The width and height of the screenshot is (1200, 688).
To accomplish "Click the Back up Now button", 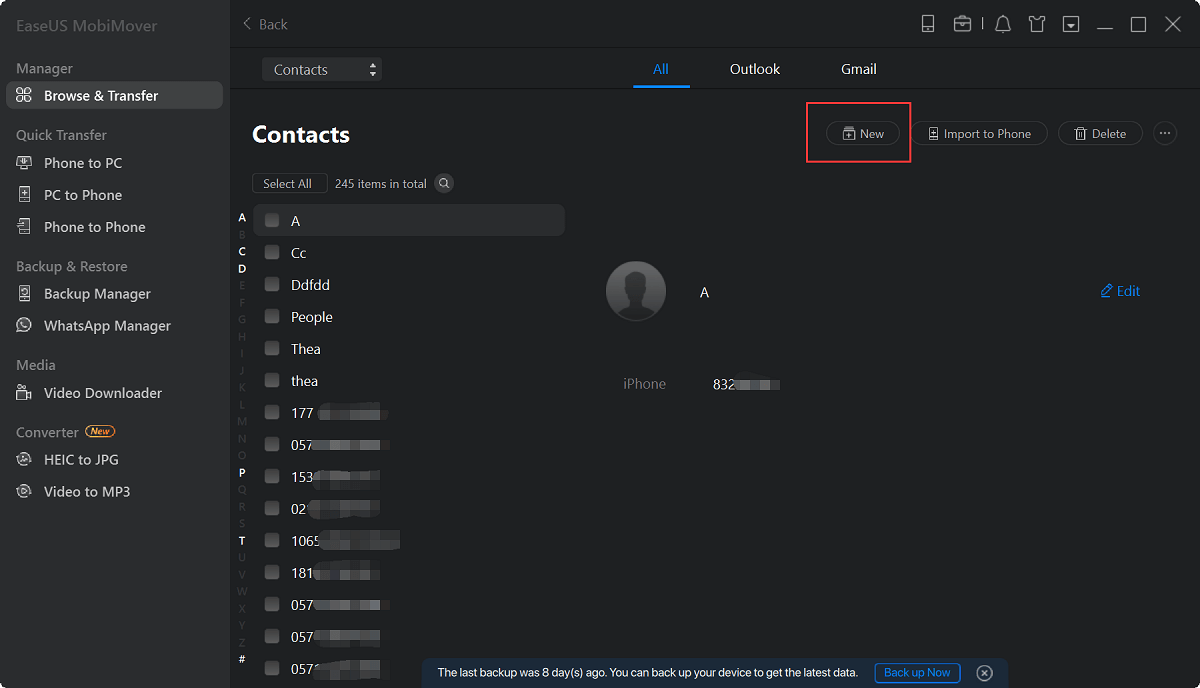I will tap(917, 673).
